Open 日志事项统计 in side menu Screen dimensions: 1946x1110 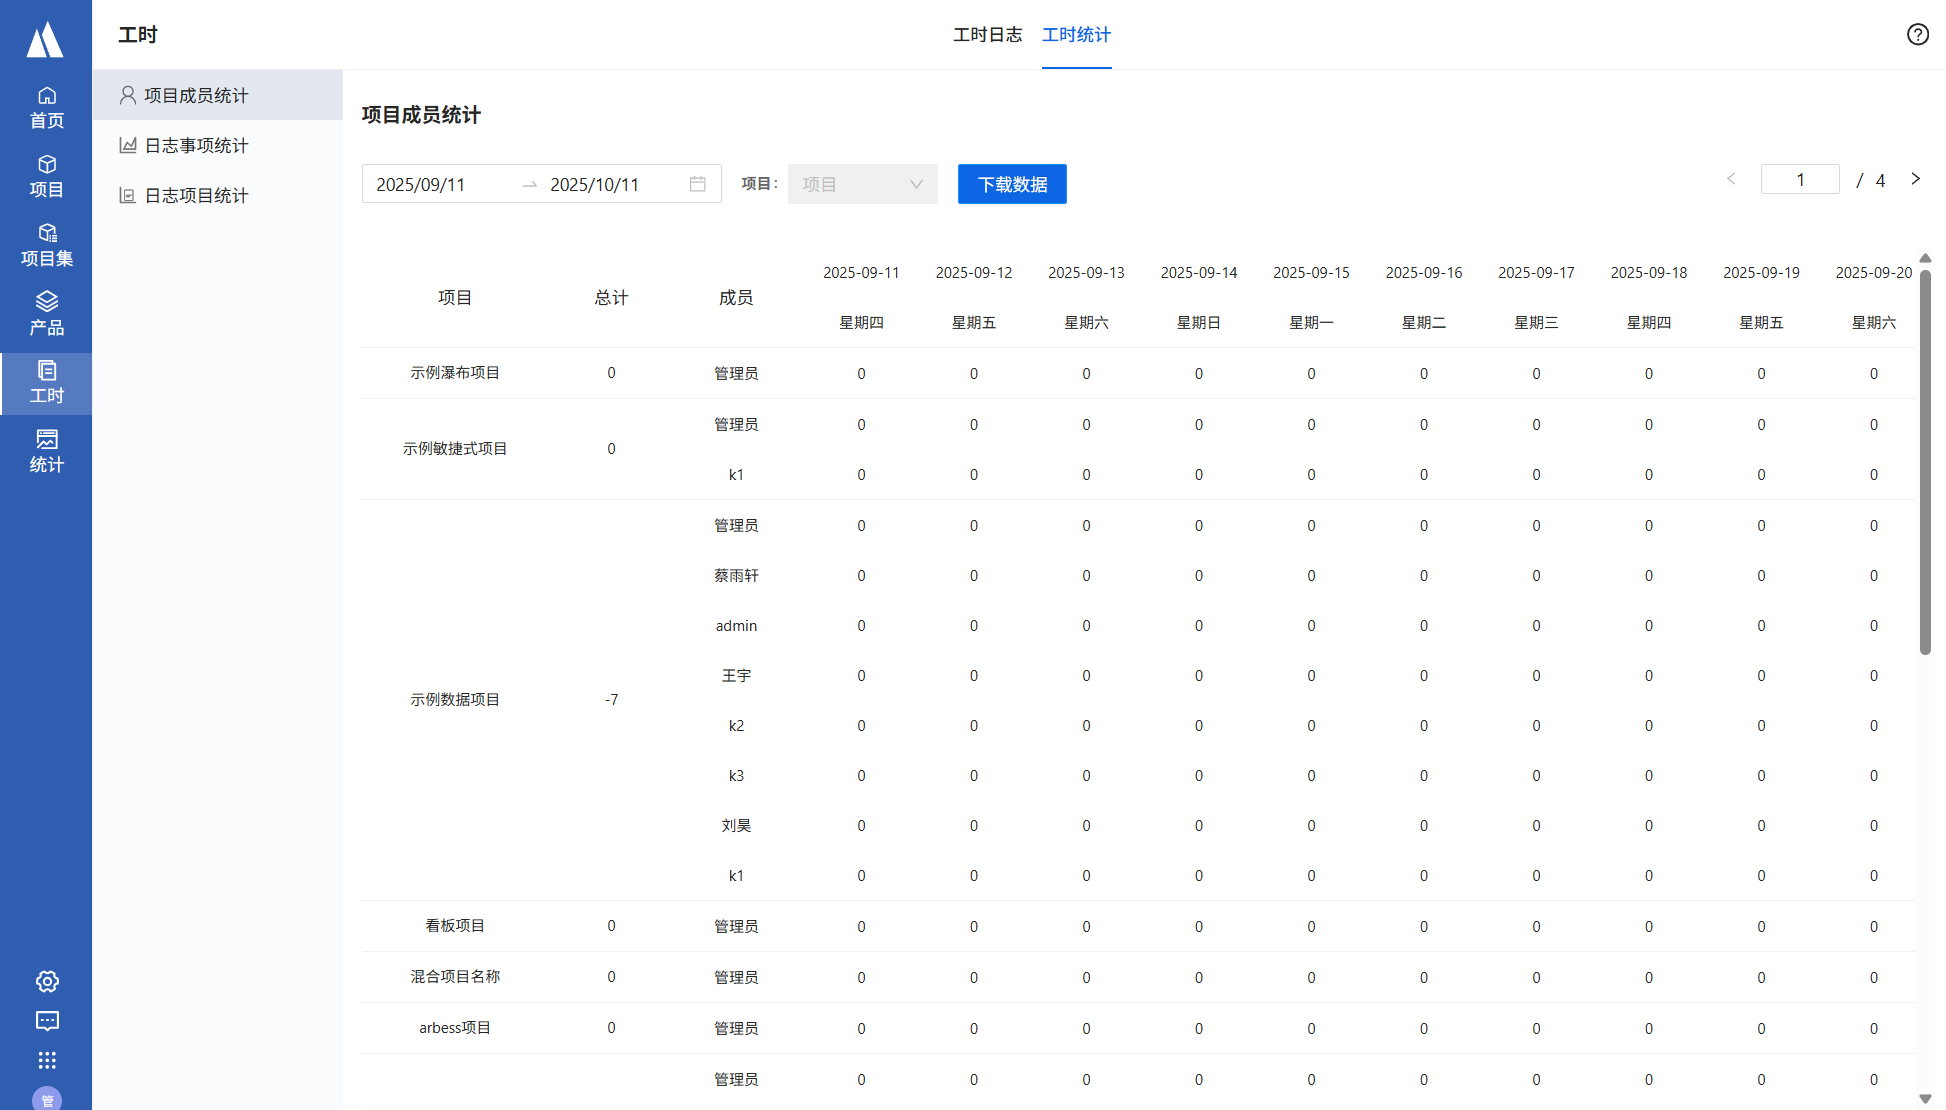[196, 145]
